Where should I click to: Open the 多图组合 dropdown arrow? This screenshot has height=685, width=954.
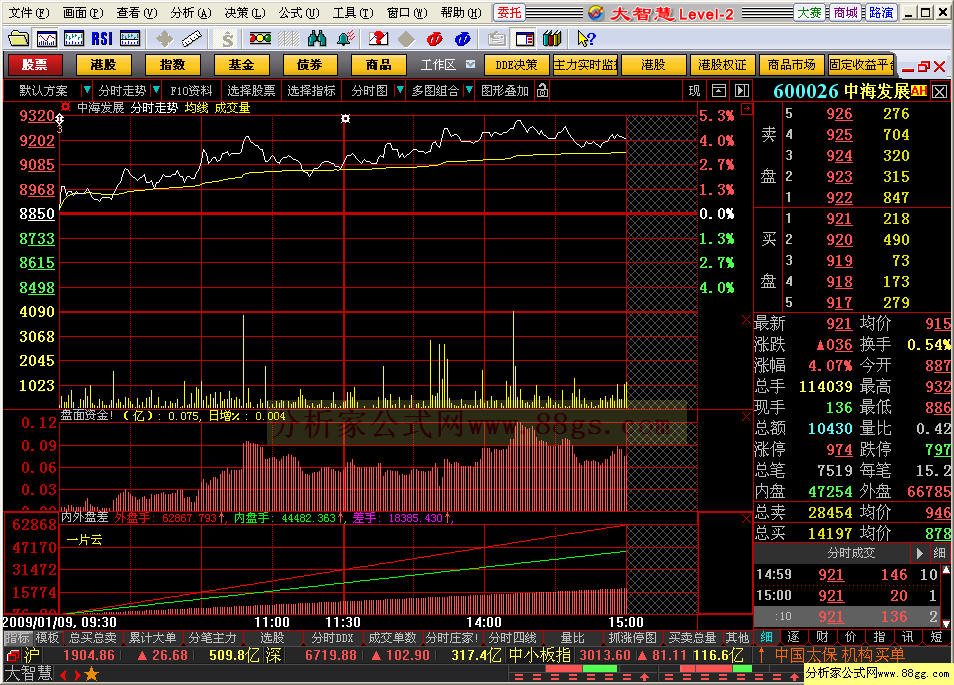pyautogui.click(x=469, y=90)
